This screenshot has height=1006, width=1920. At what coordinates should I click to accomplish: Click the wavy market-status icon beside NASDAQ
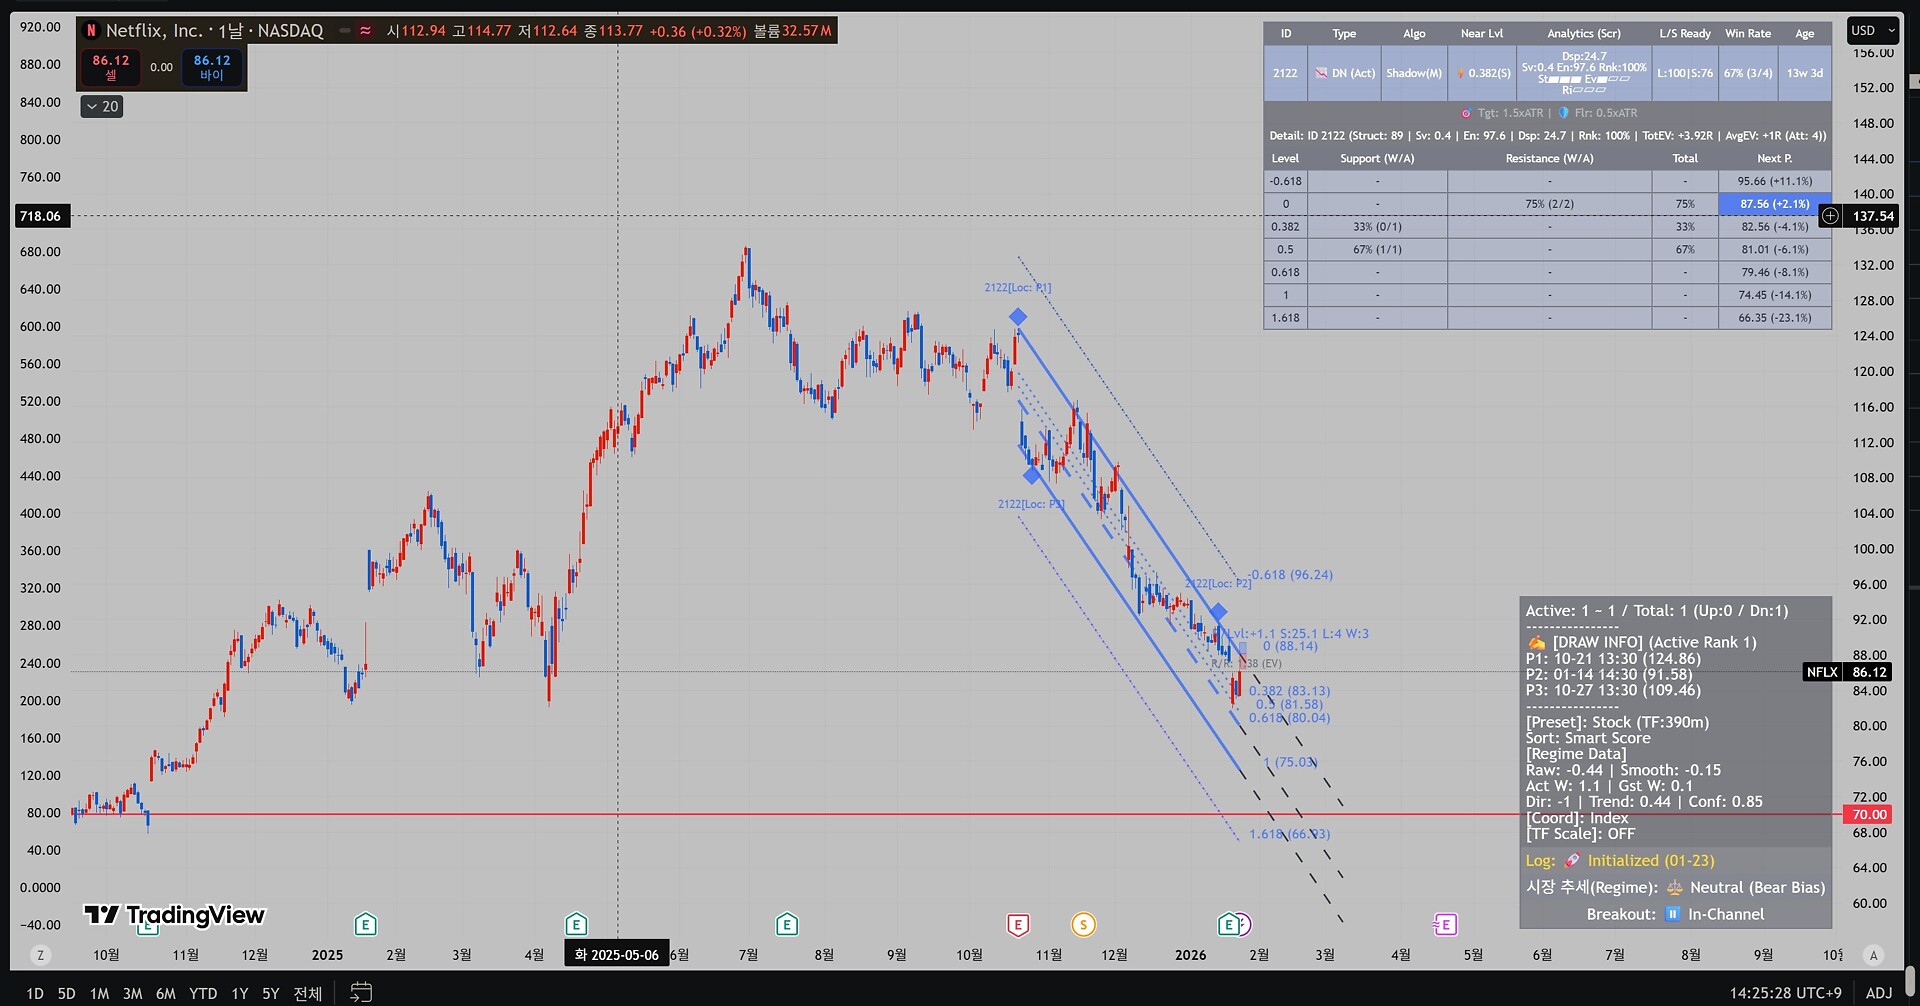366,31
